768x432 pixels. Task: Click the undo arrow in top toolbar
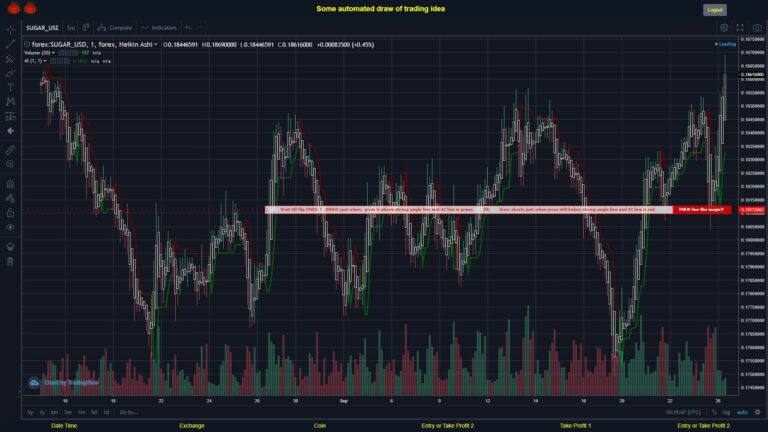(188, 27)
